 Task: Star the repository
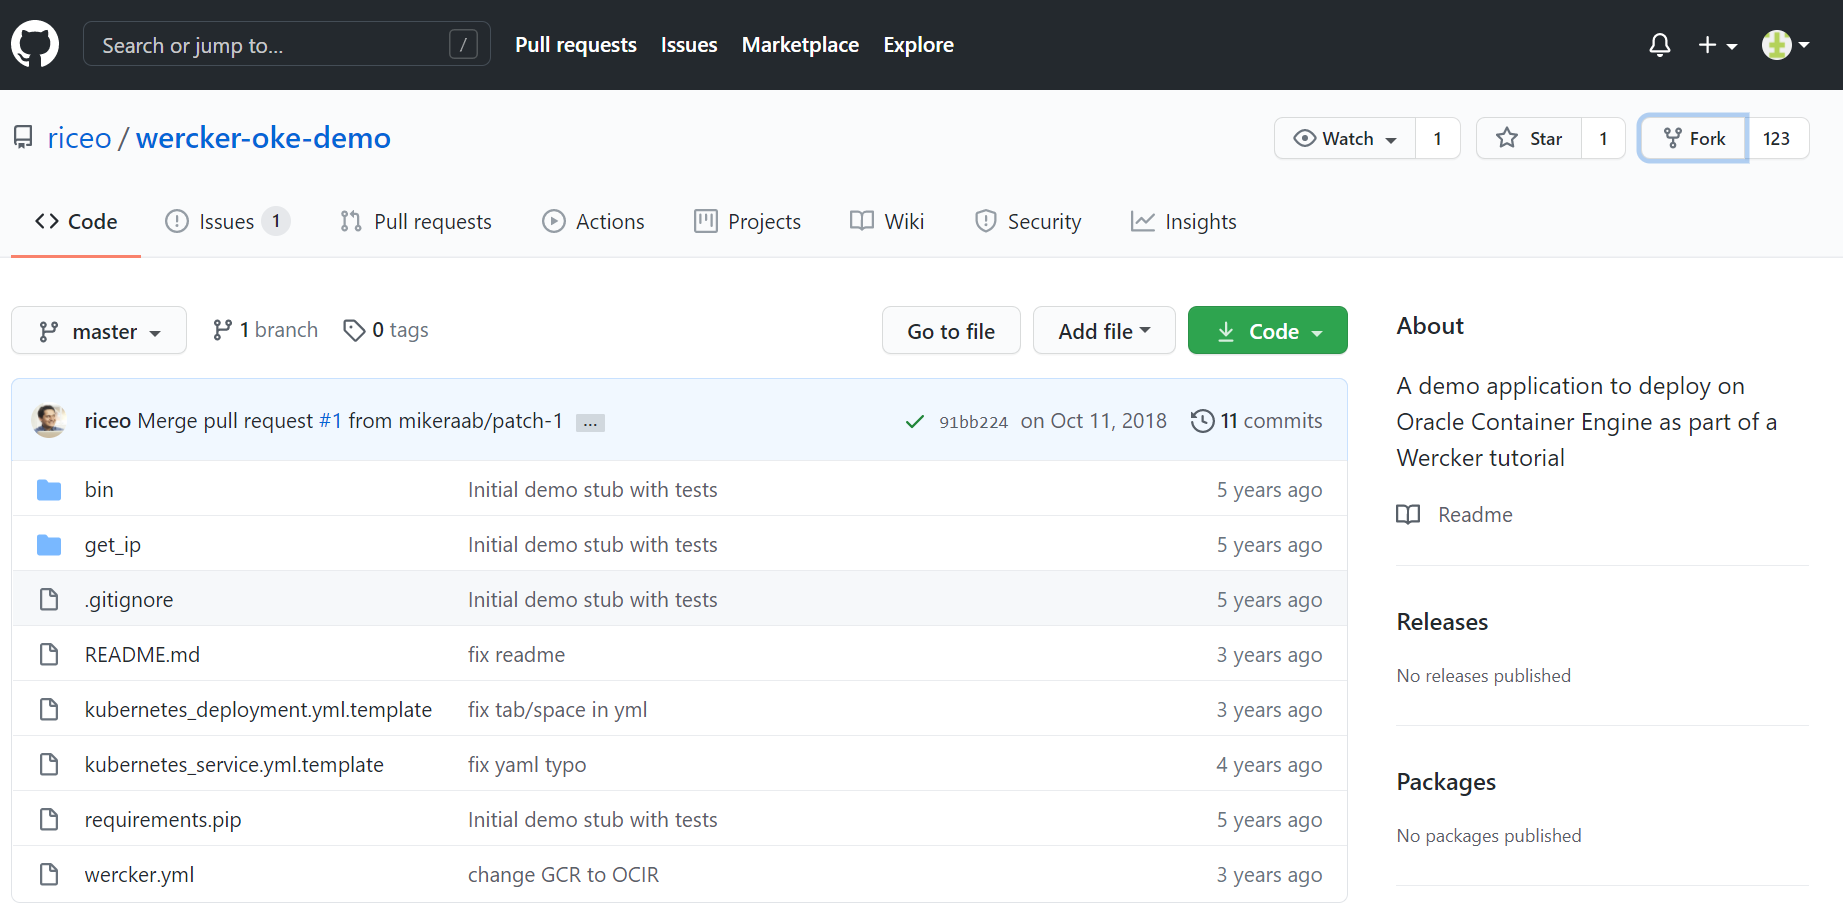pos(1529,138)
